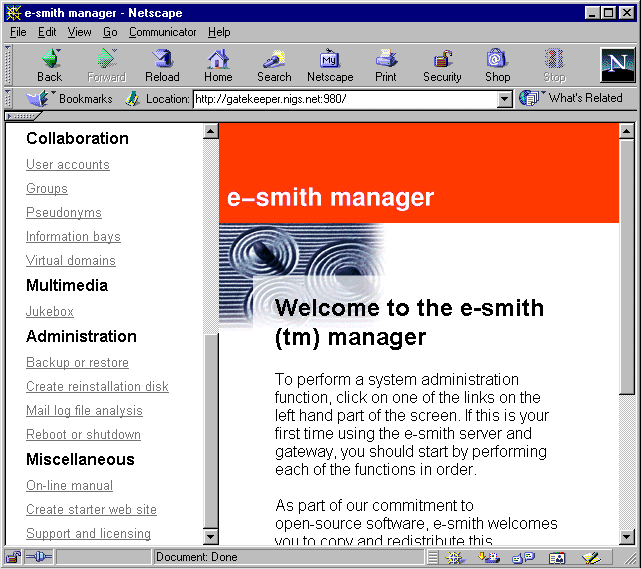Click the Forward navigation icon
Image resolution: width=641 pixels, height=569 pixels.
click(106, 58)
